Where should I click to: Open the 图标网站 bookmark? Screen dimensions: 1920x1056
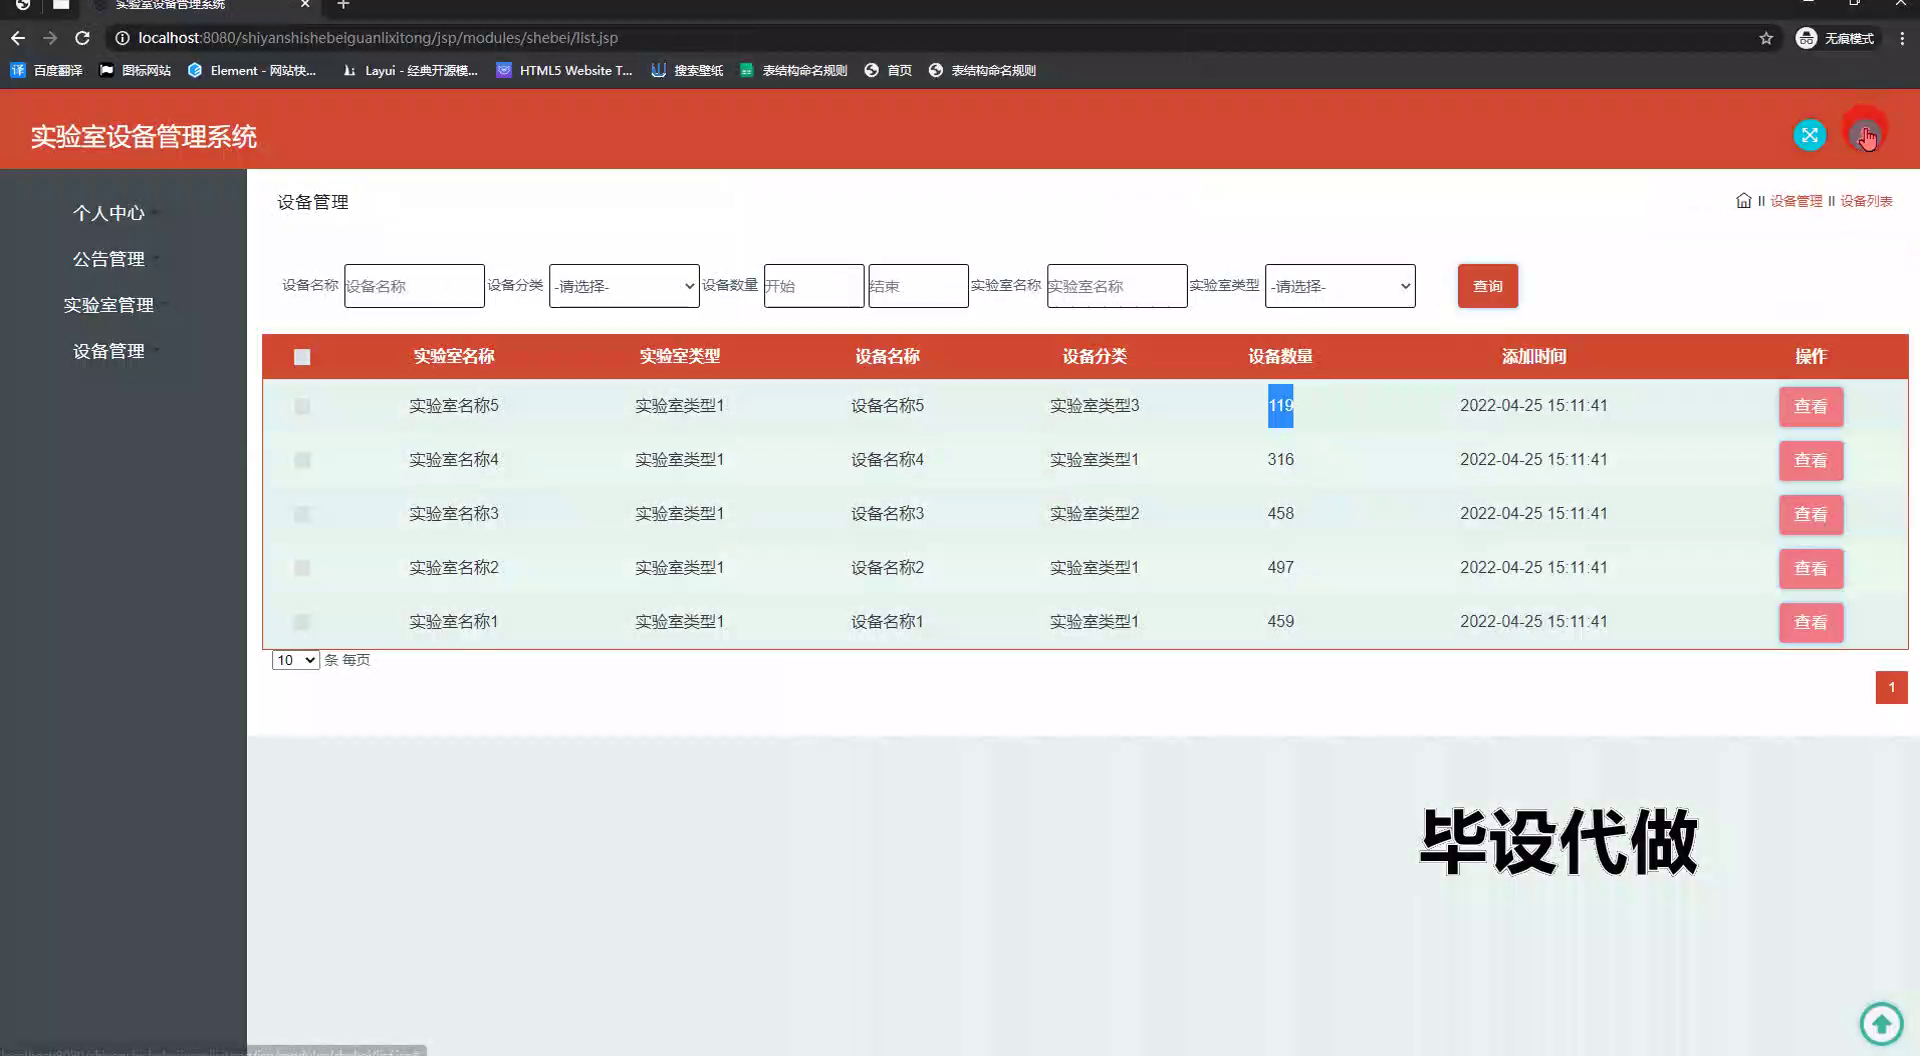135,70
